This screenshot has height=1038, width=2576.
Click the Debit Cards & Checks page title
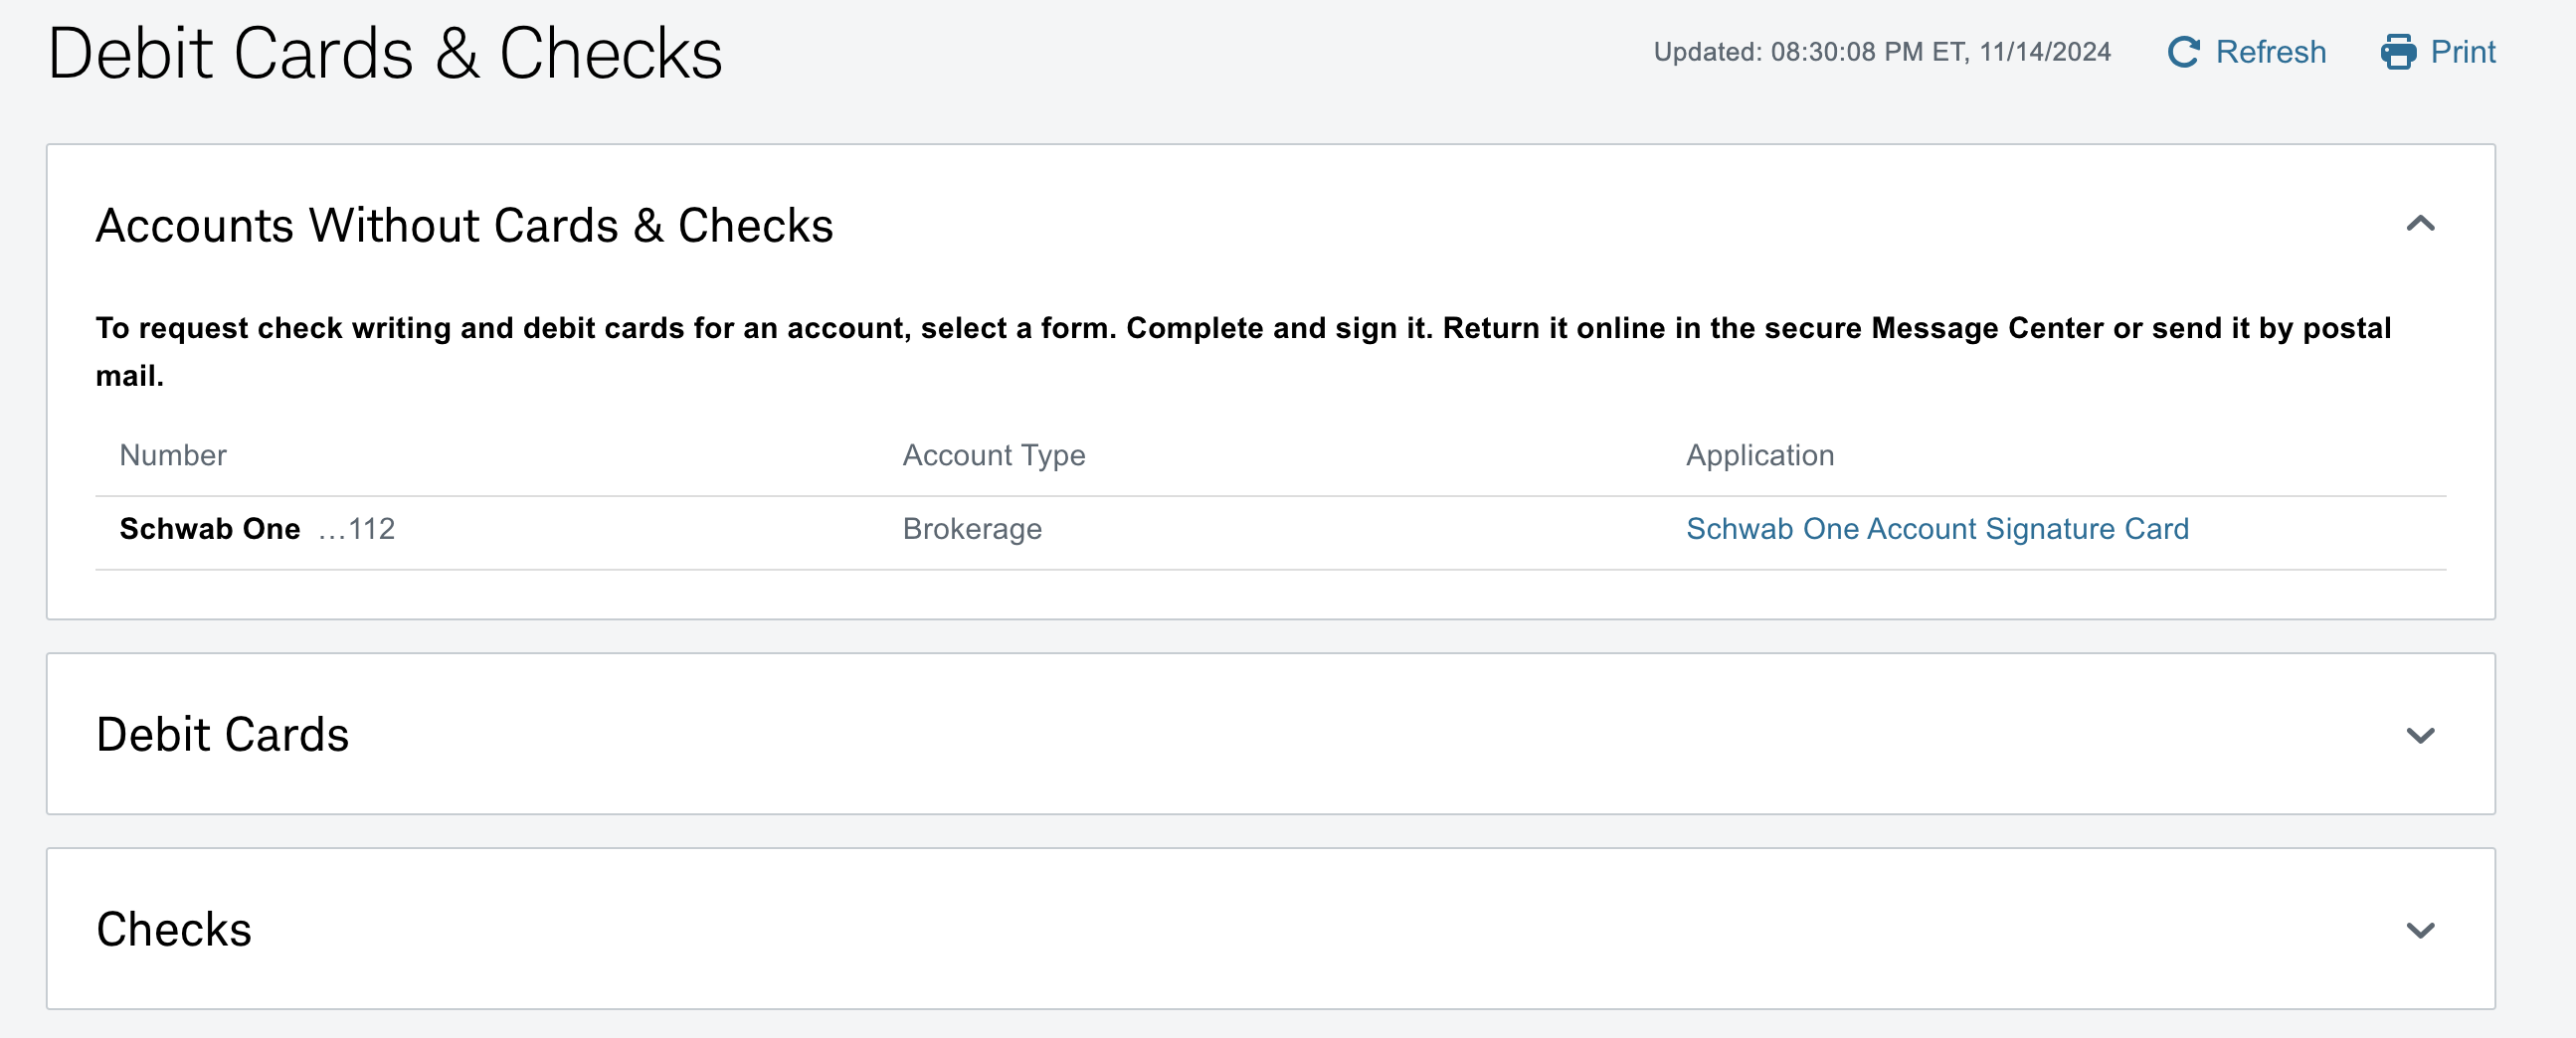pyautogui.click(x=385, y=54)
